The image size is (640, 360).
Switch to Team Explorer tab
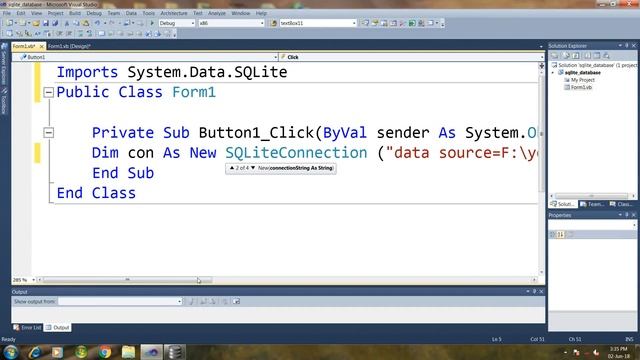[592, 204]
